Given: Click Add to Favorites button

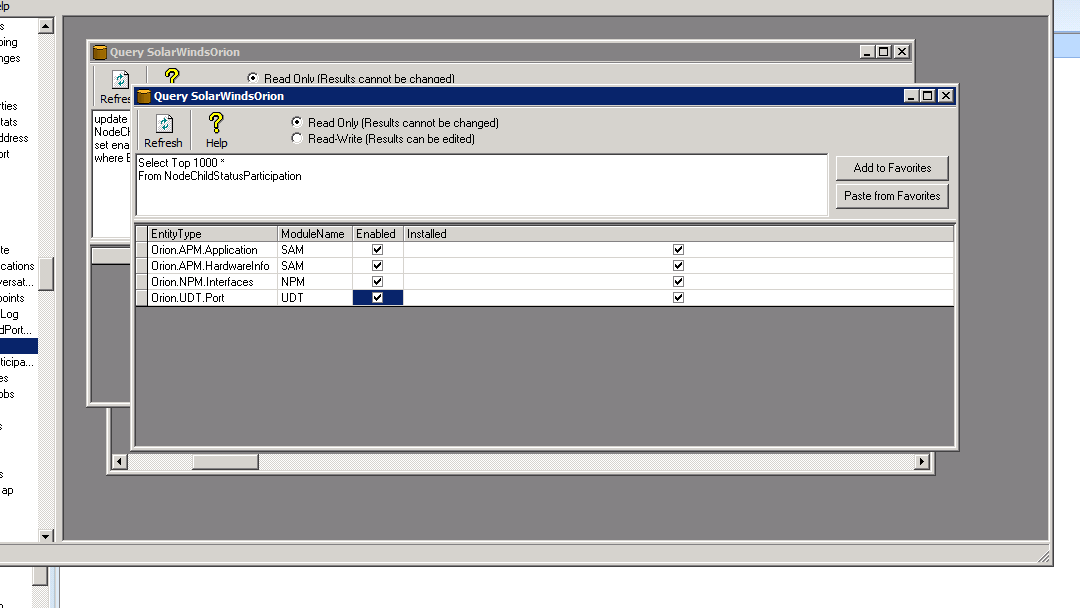Looking at the screenshot, I should pos(892,168).
